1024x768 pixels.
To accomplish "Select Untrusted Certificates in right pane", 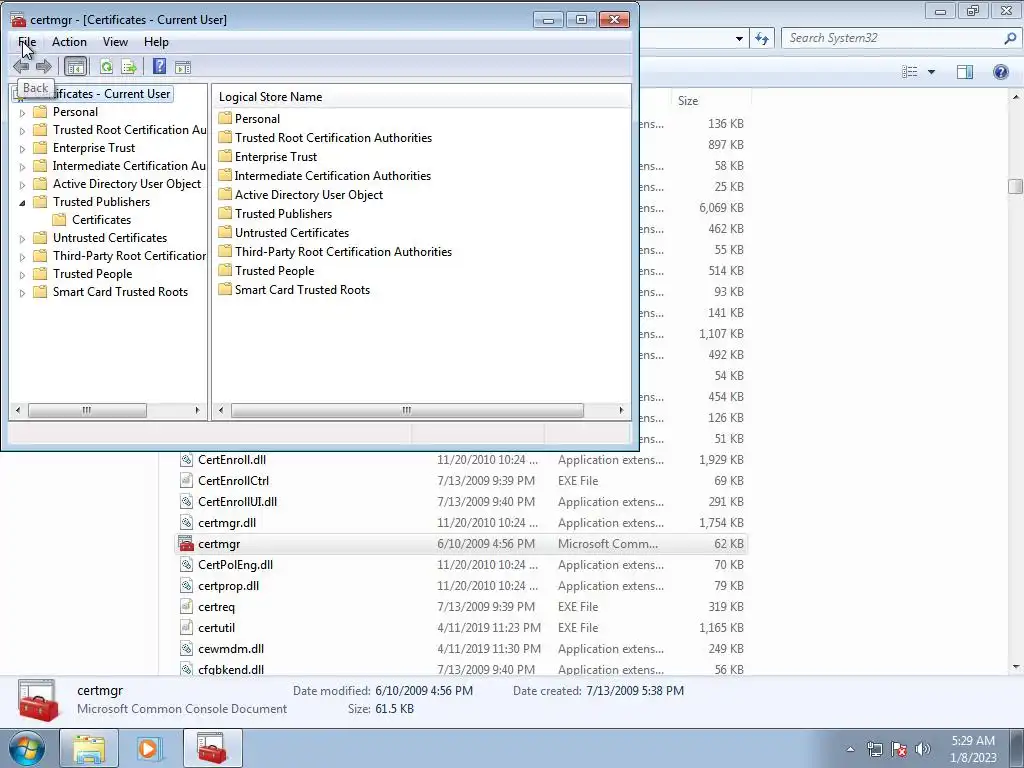I will pos(292,232).
